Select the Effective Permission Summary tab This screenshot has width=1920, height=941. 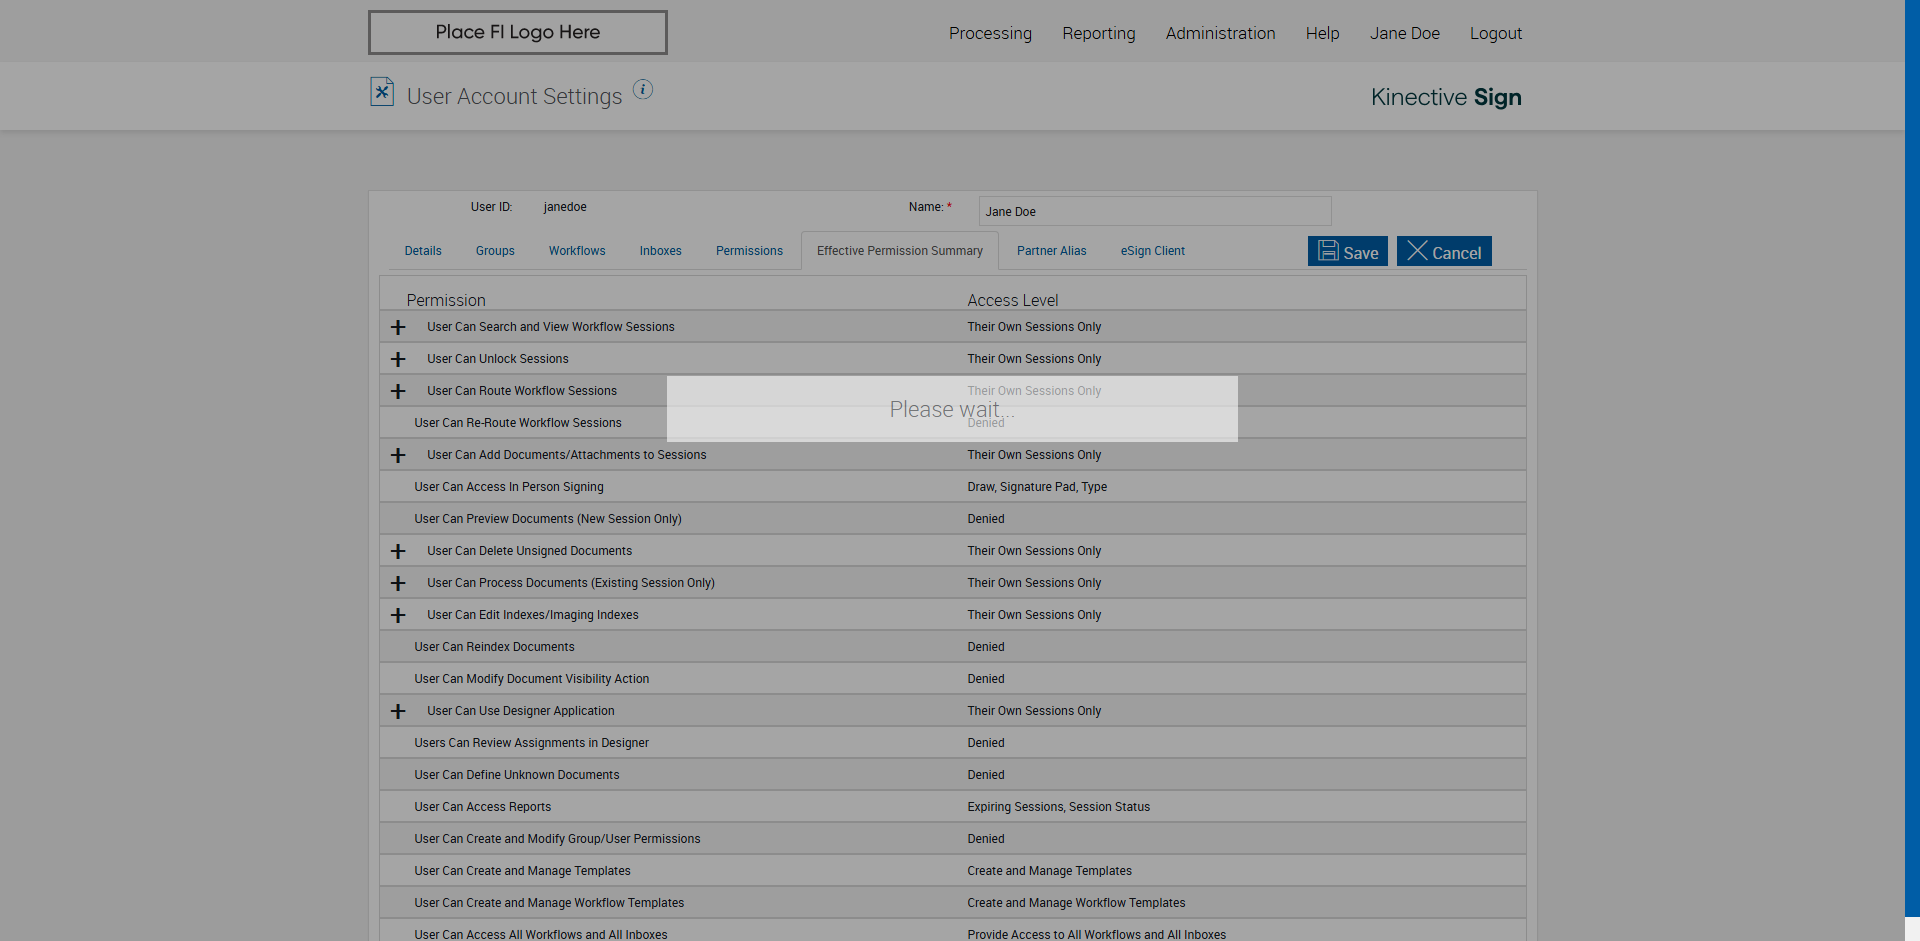coord(900,251)
